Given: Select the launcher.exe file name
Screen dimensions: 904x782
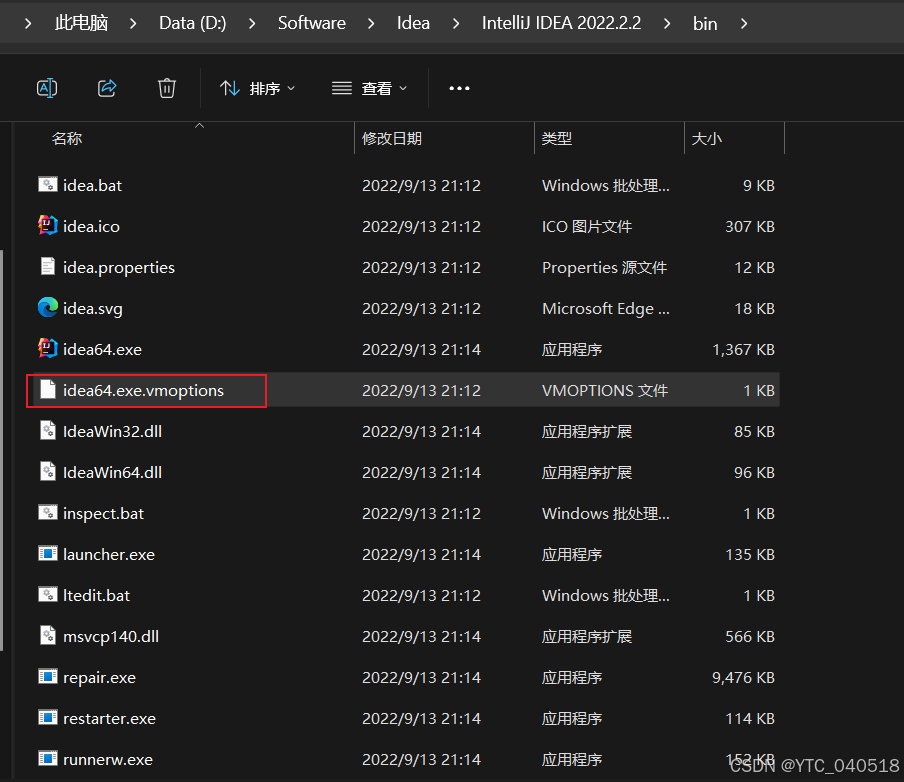Looking at the screenshot, I should coord(109,554).
